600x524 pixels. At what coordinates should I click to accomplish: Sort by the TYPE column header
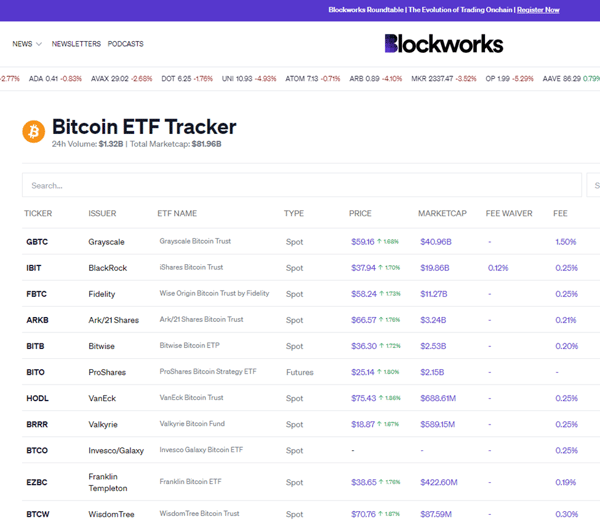[294, 213]
